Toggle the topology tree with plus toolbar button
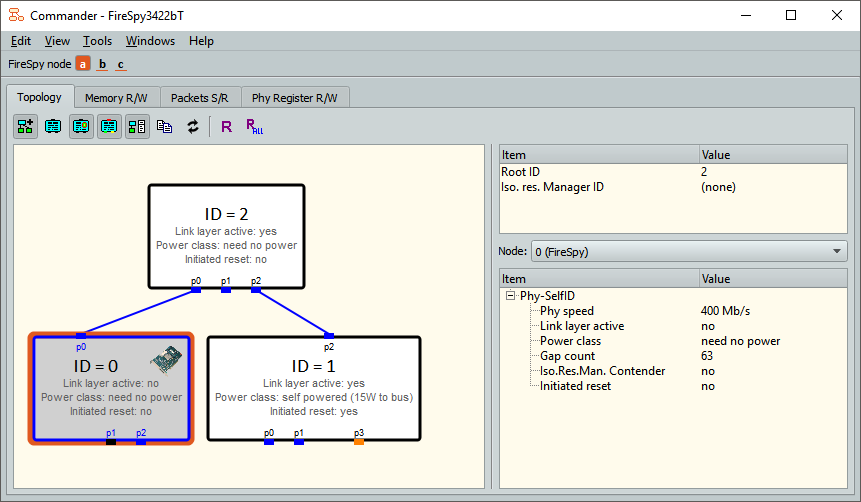This screenshot has width=861, height=502. click(x=25, y=127)
